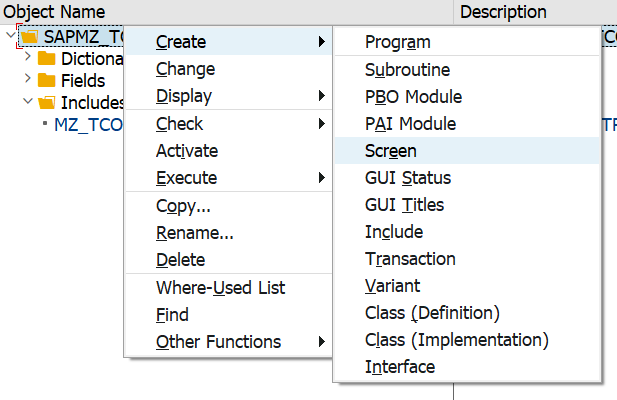
Task: Open the Other Functions submenu arrow
Action: 322,341
